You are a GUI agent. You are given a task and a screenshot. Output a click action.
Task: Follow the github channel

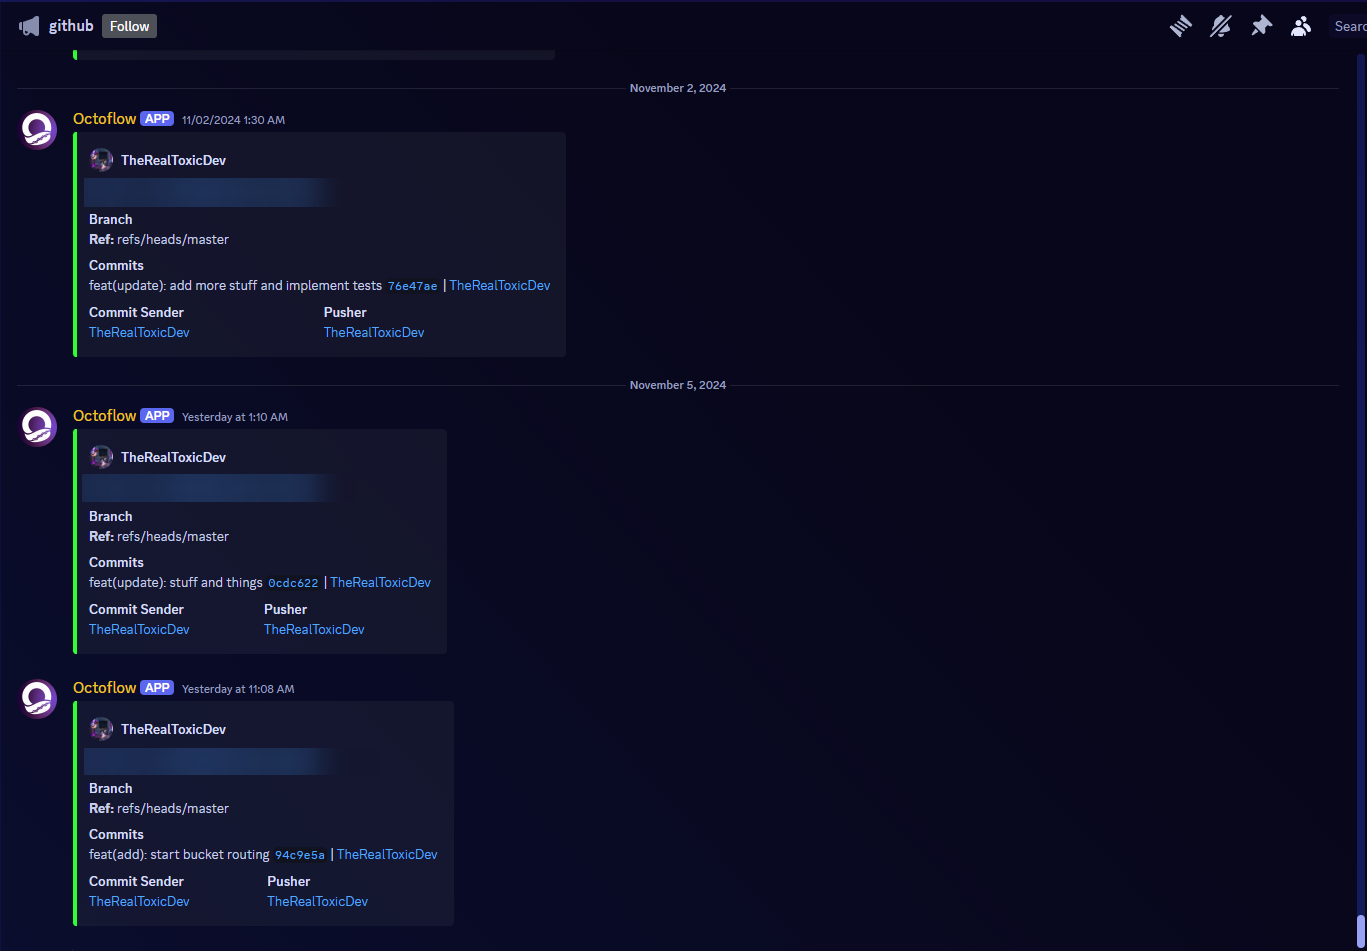(x=129, y=26)
